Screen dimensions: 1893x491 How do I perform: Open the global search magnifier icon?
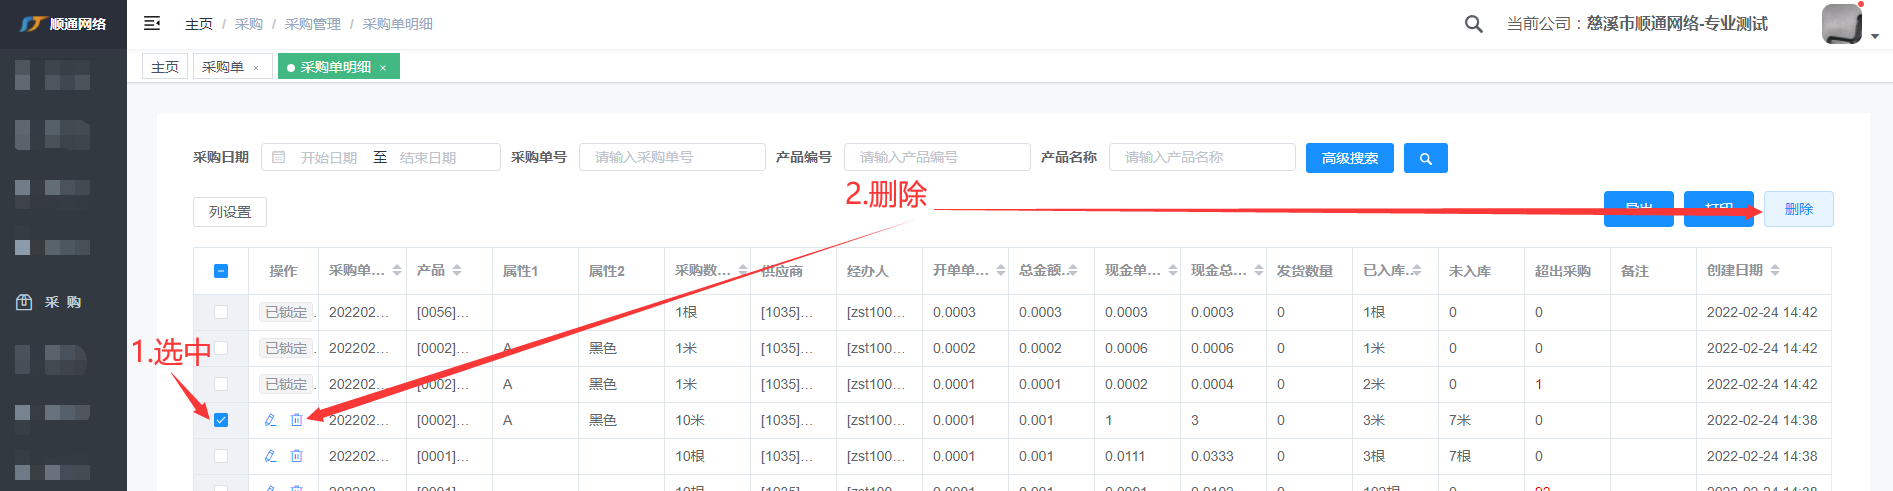[x=1473, y=24]
